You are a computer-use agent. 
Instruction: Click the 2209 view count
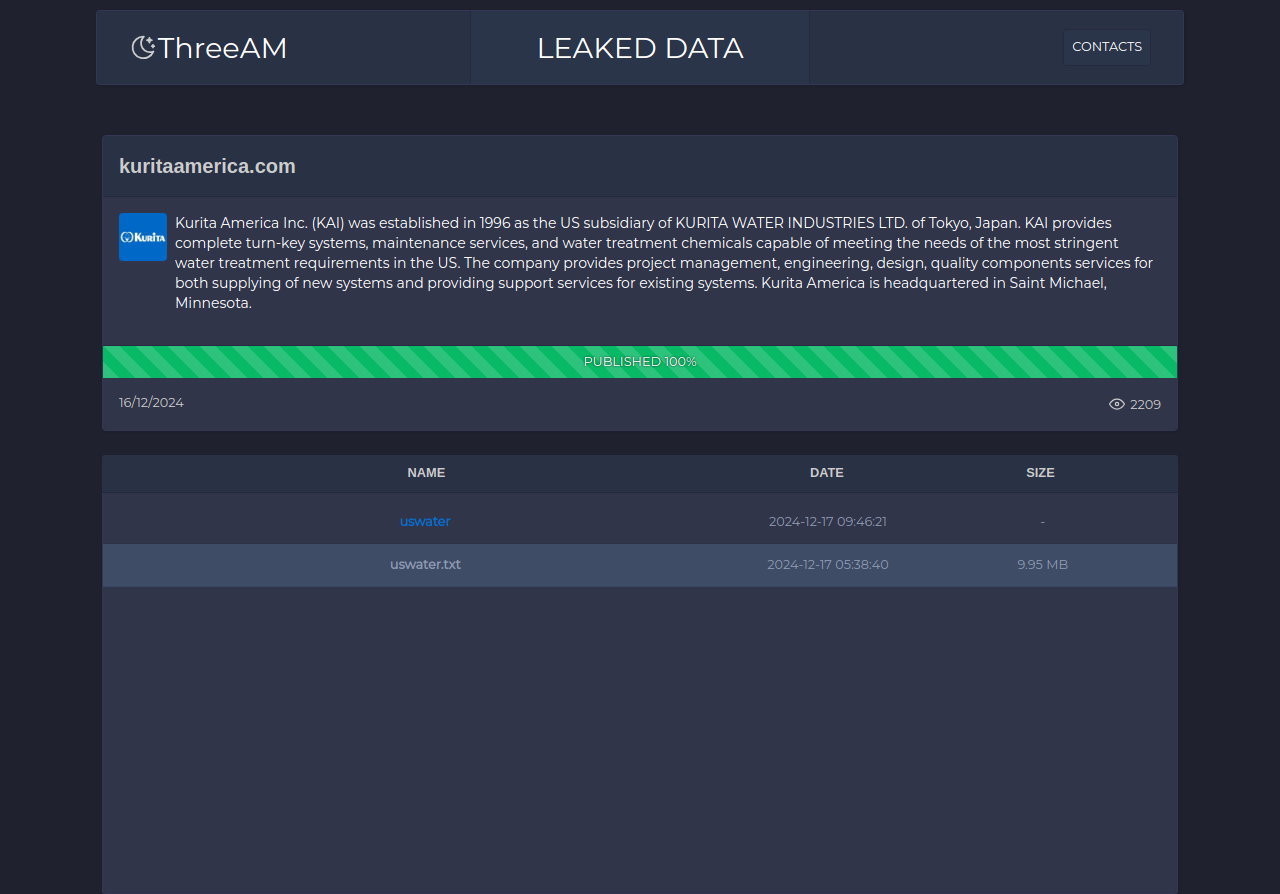coord(1145,405)
